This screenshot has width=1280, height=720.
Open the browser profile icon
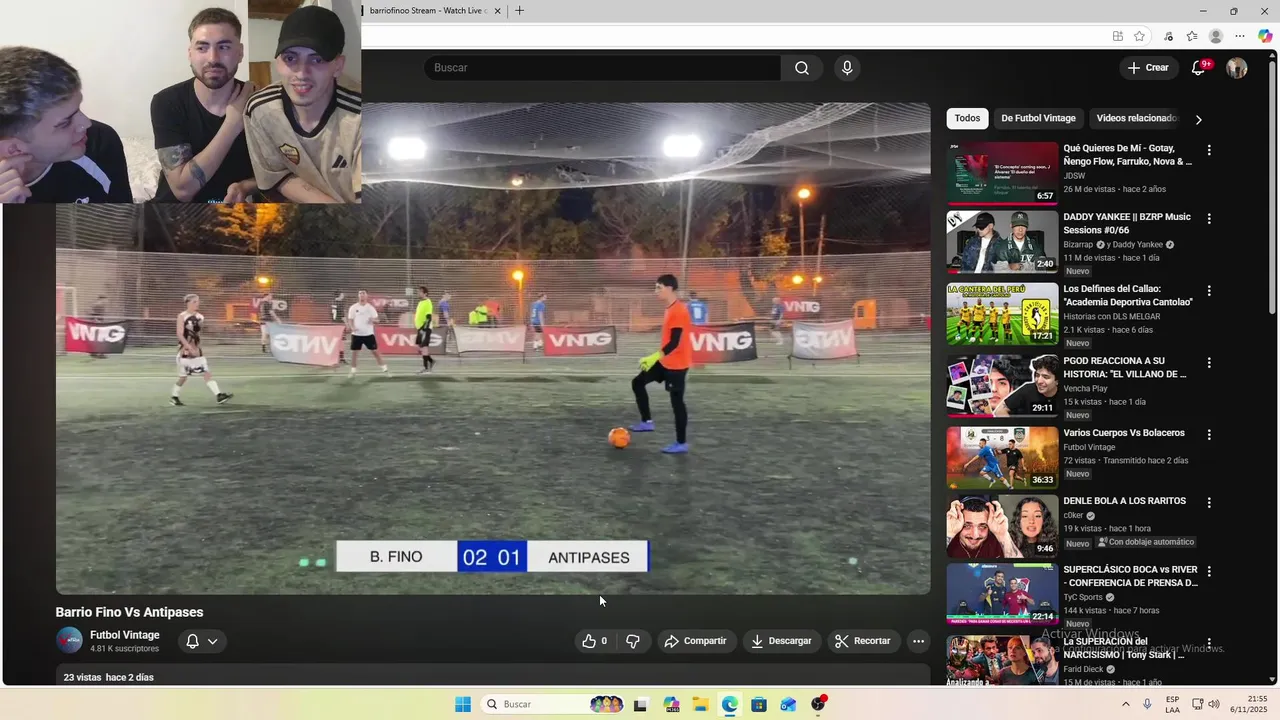tap(1216, 36)
